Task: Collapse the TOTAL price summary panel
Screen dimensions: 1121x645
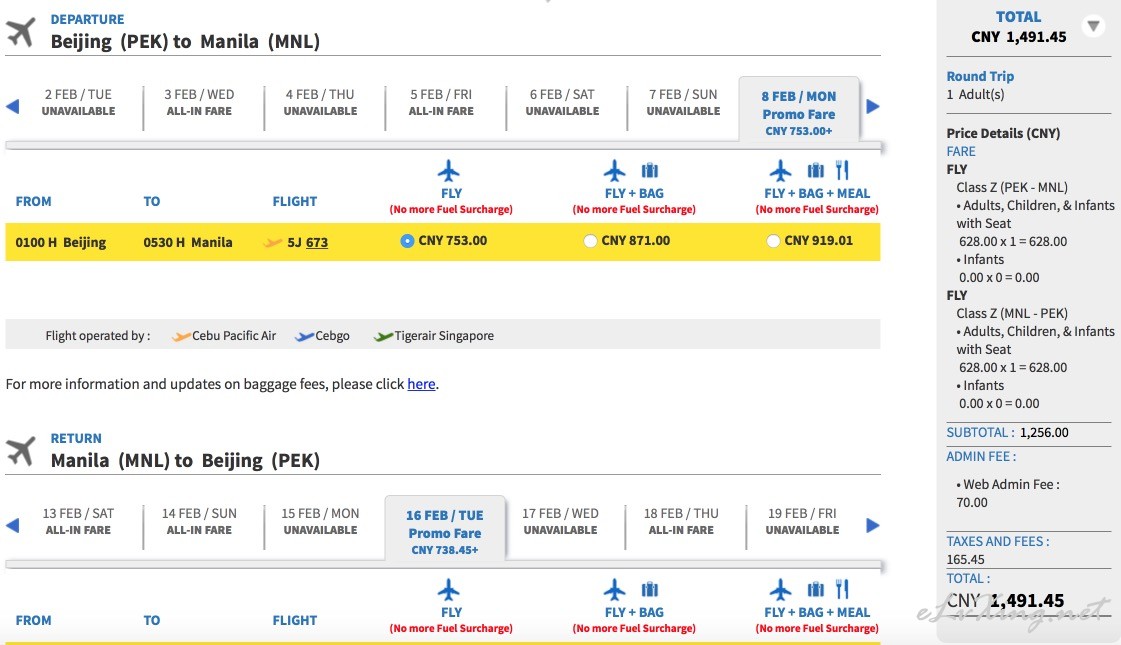Action: pos(1093,26)
